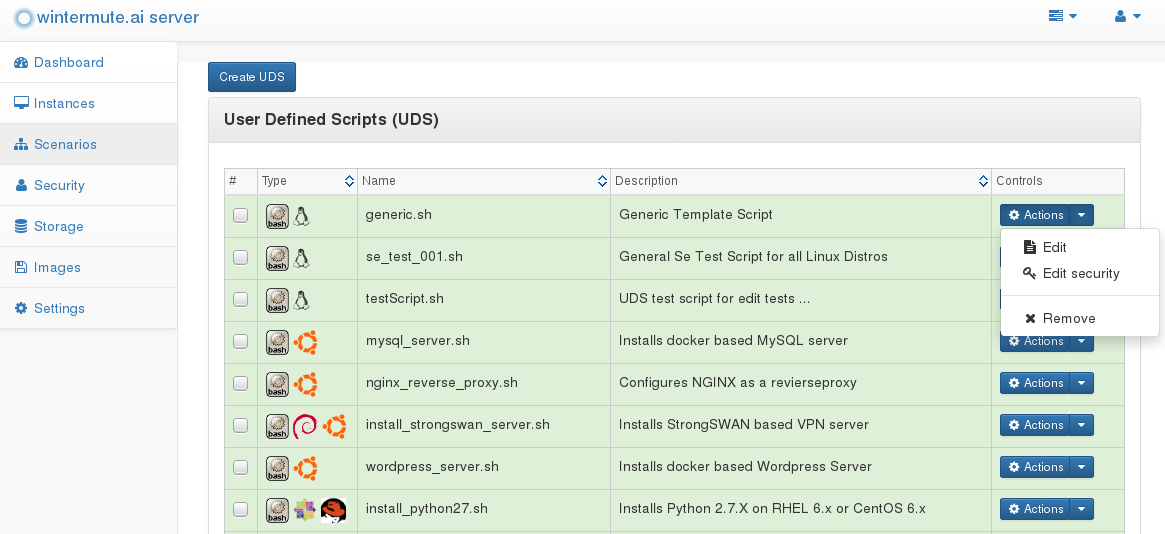Choose Edit security from the open menu
This screenshot has width=1165, height=534.
1080,273
